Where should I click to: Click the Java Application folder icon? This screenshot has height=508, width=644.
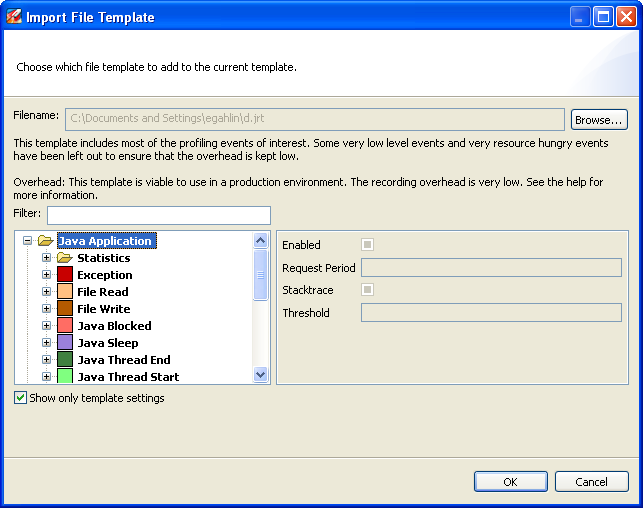[46, 241]
